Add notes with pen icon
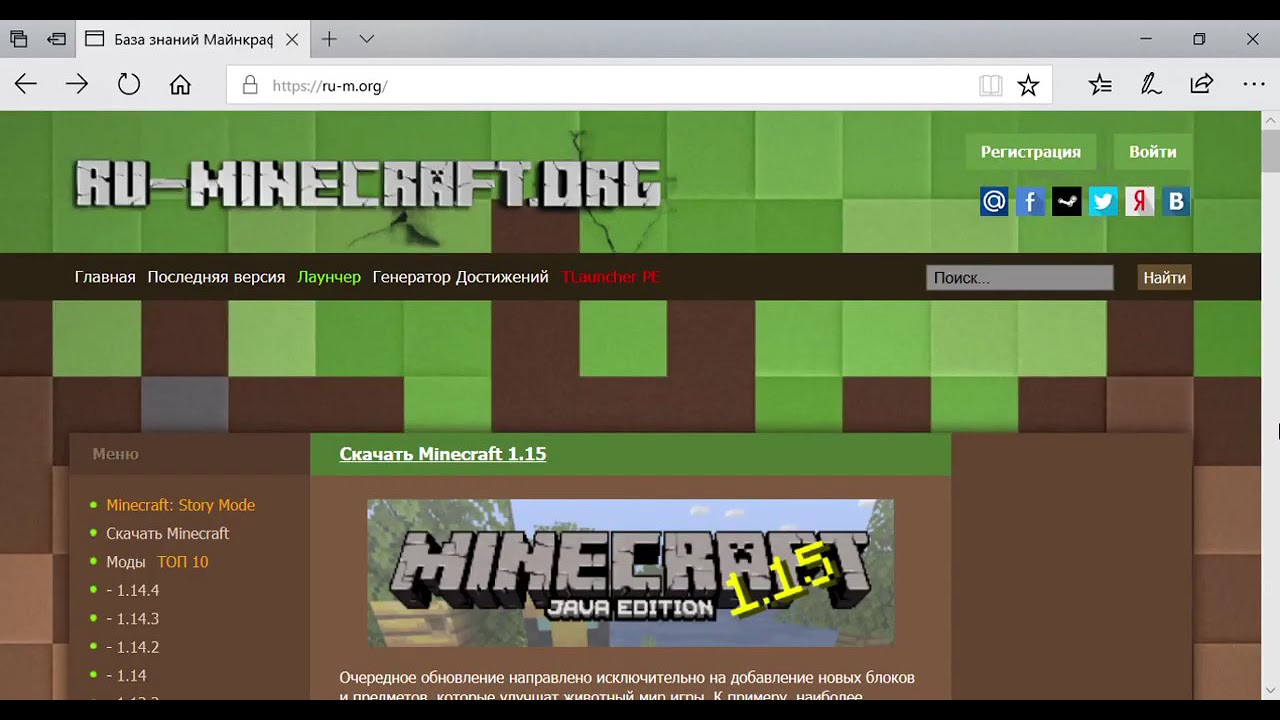The height and width of the screenshot is (720, 1280). tap(1151, 85)
